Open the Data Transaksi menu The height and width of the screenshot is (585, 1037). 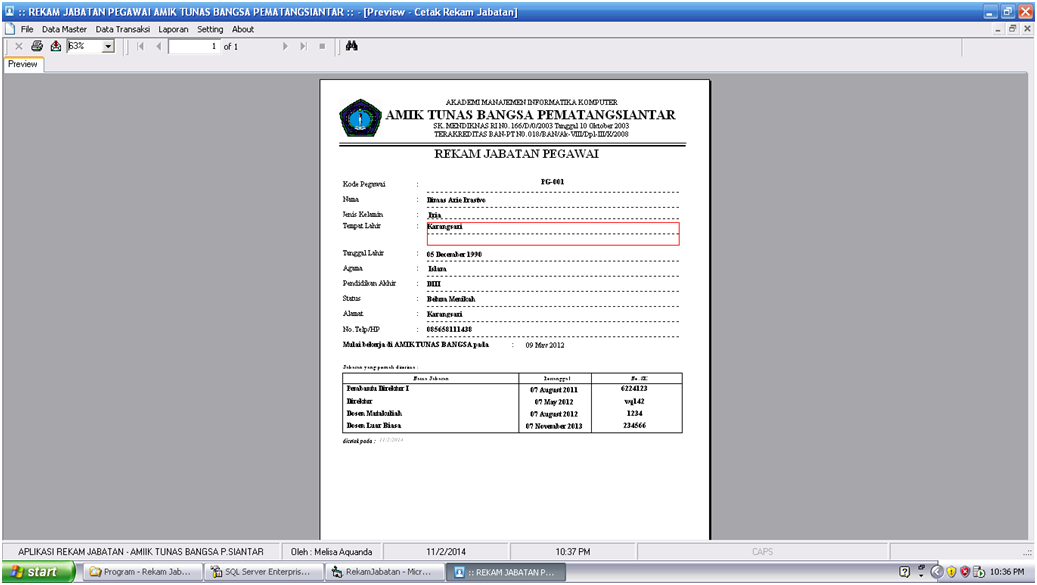click(122, 29)
